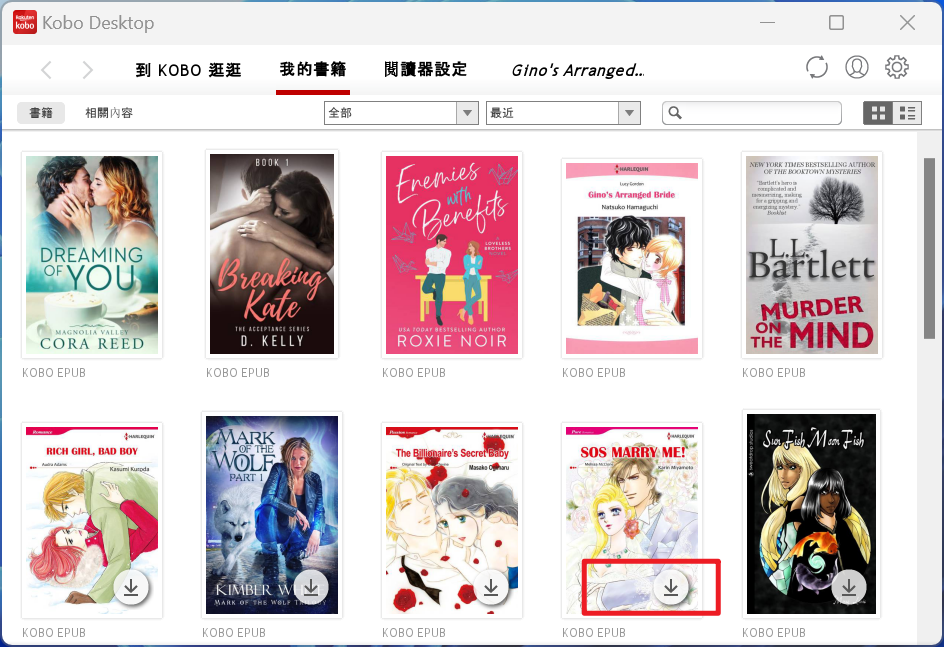The image size is (944, 647).
Task: Select the 我的書籍 tab
Action: 312,69
